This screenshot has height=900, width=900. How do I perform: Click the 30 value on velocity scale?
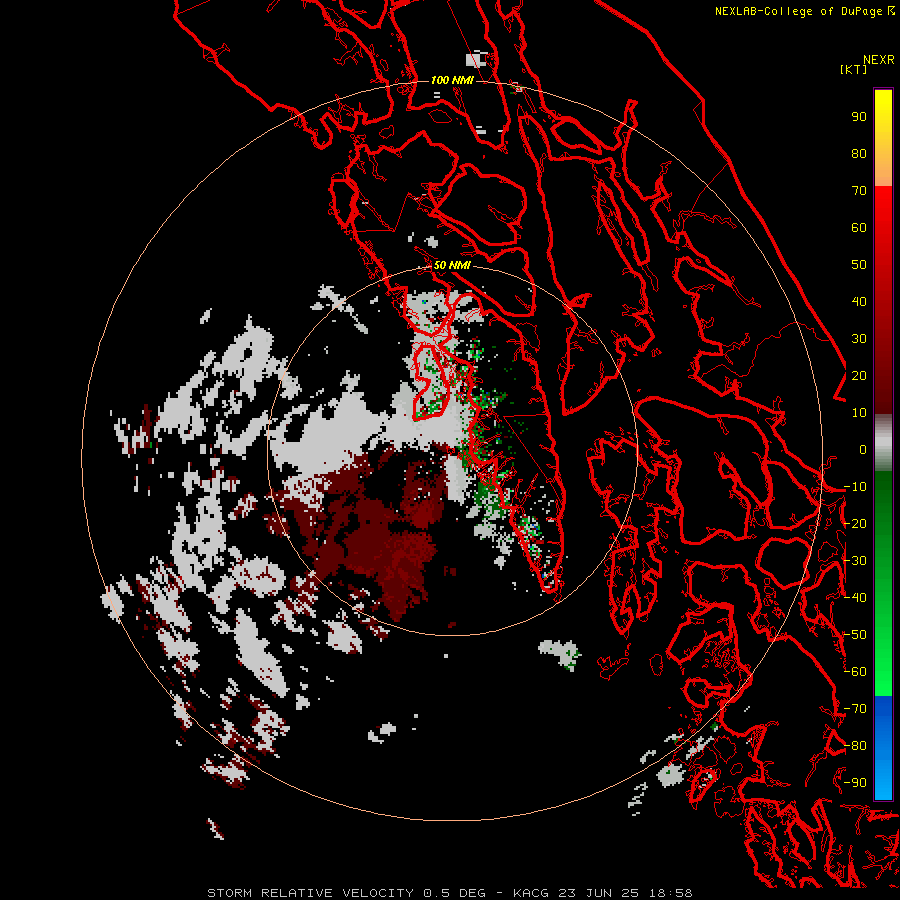(859, 339)
